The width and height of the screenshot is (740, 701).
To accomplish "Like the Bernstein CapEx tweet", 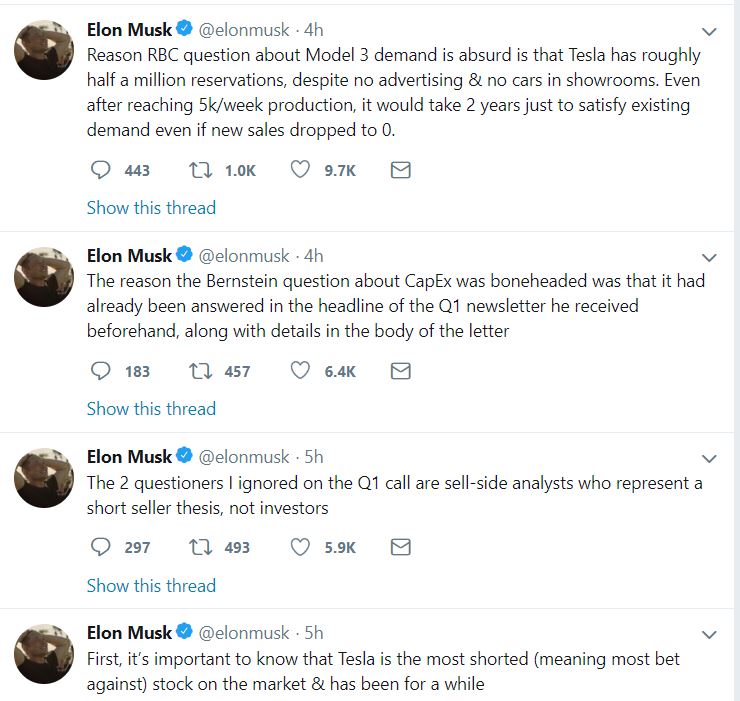I will 300,371.
